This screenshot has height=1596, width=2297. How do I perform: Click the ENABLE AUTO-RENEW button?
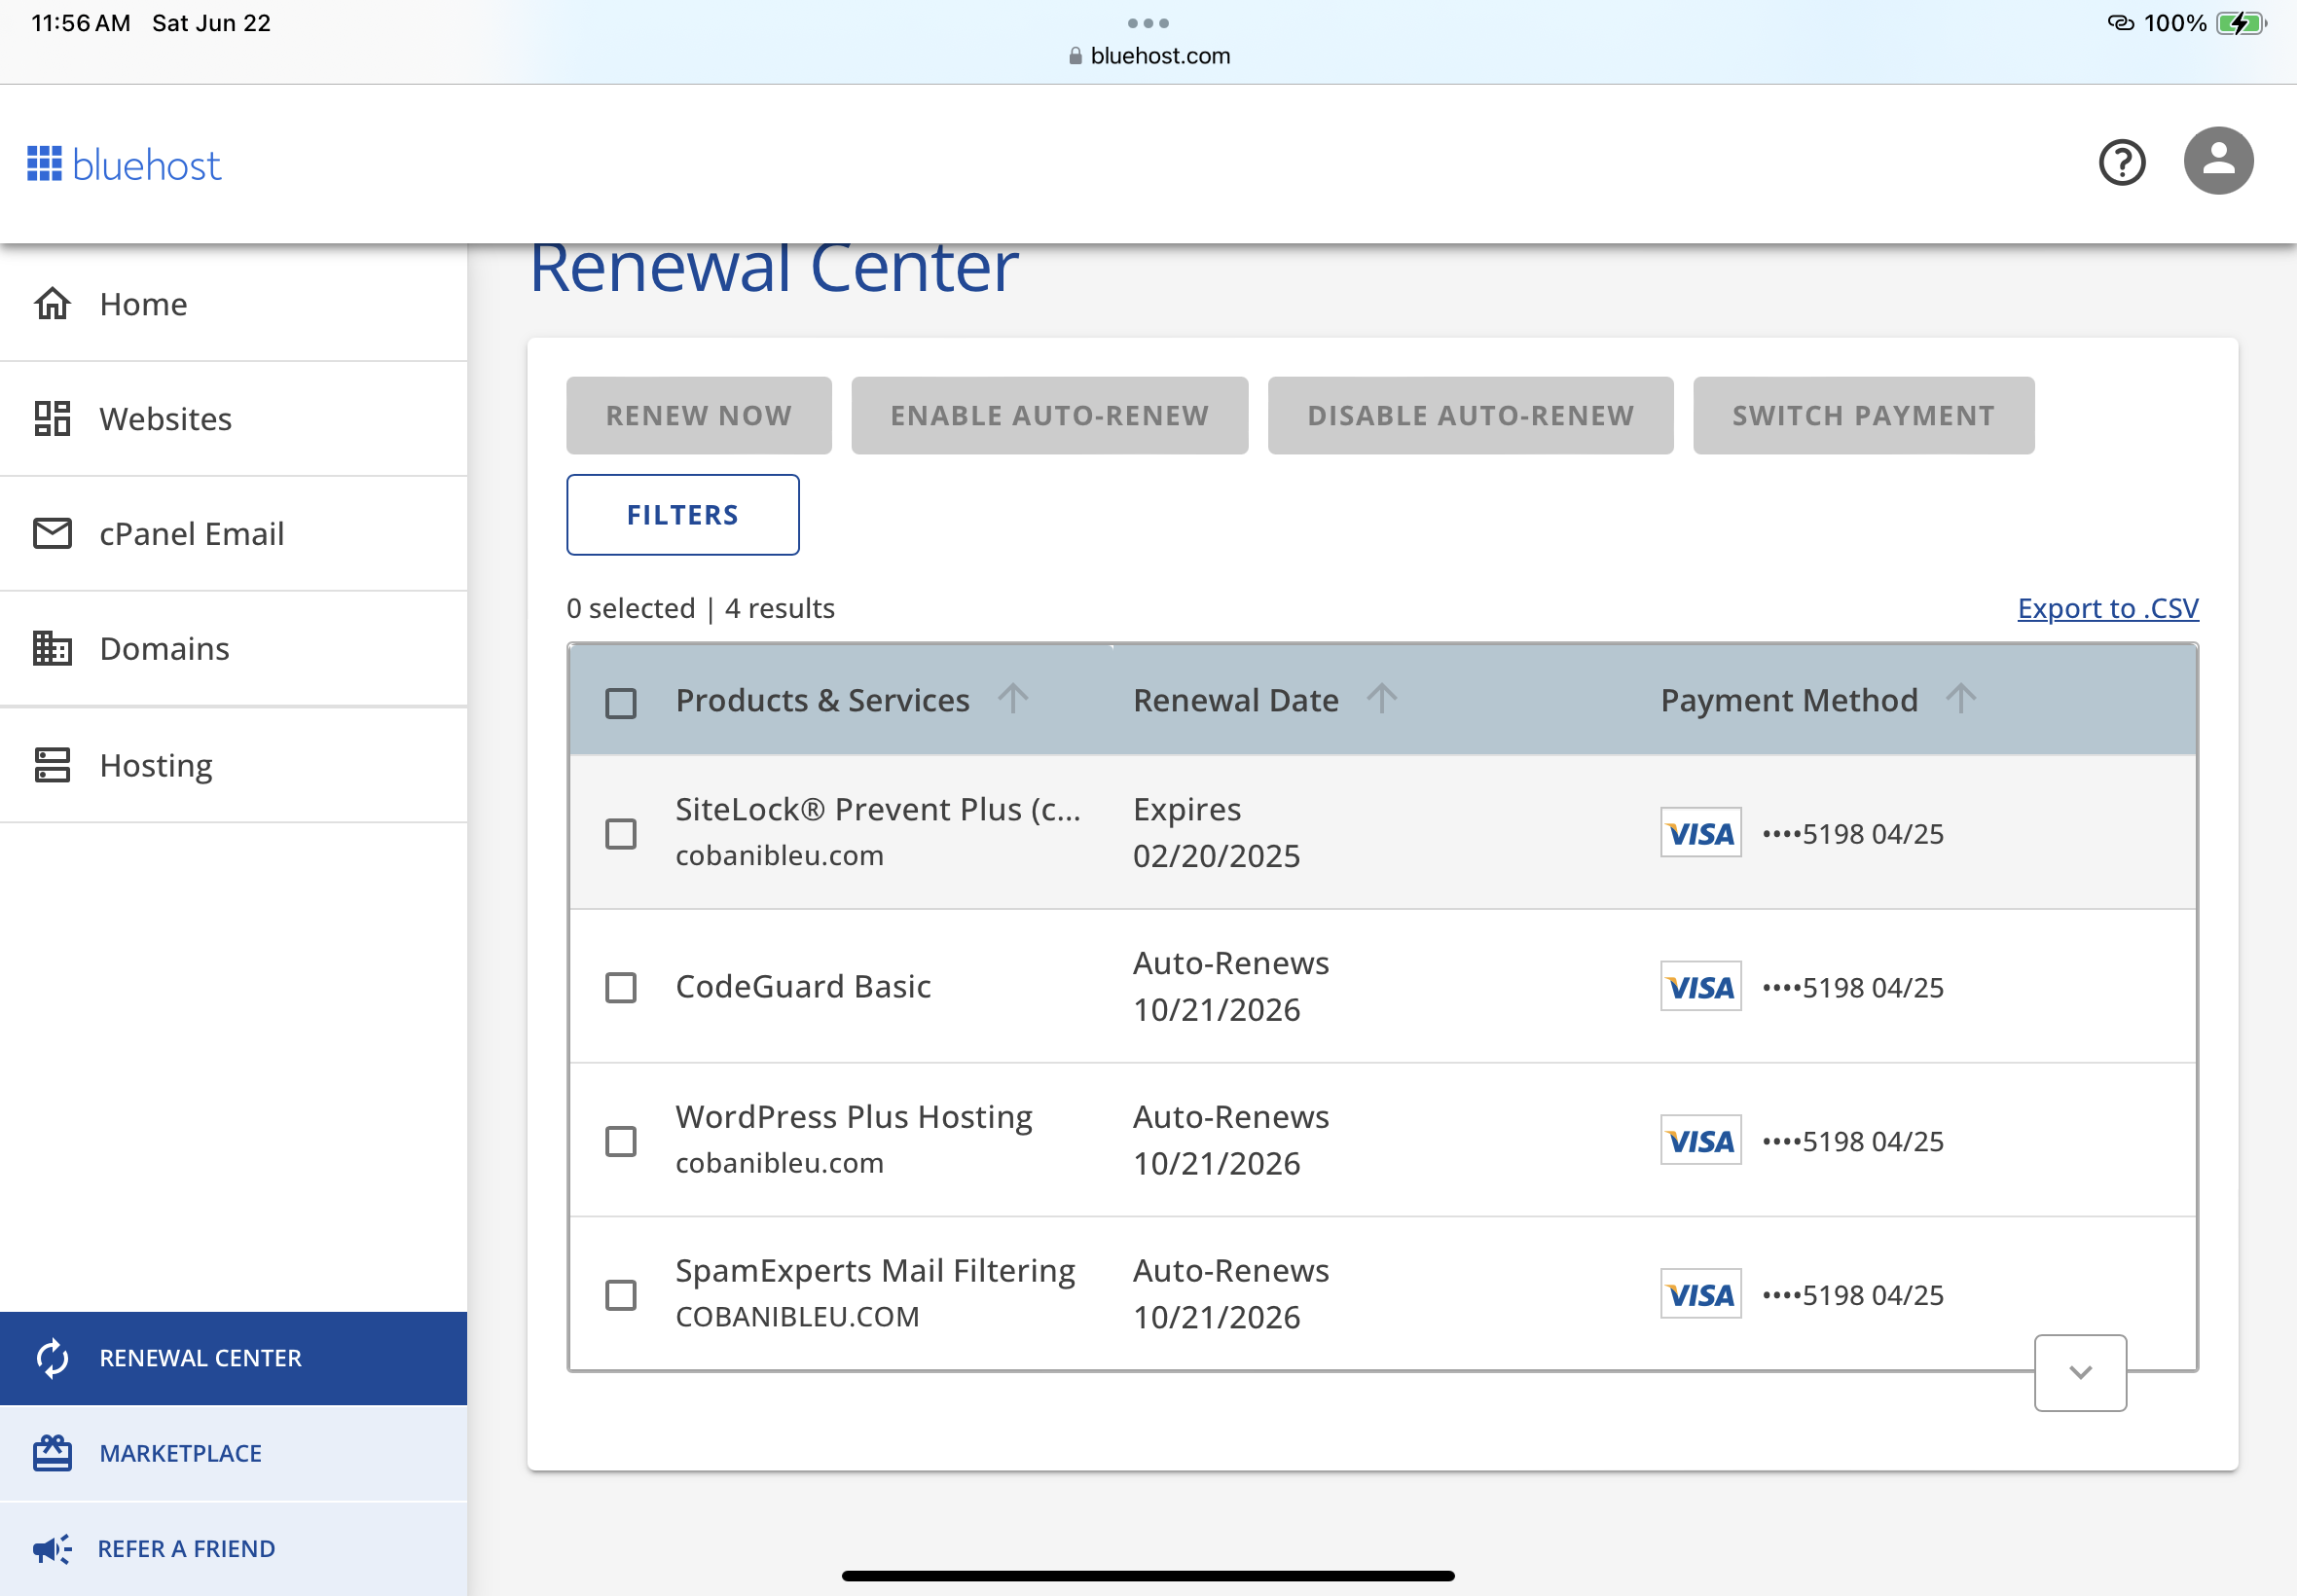(x=1049, y=415)
